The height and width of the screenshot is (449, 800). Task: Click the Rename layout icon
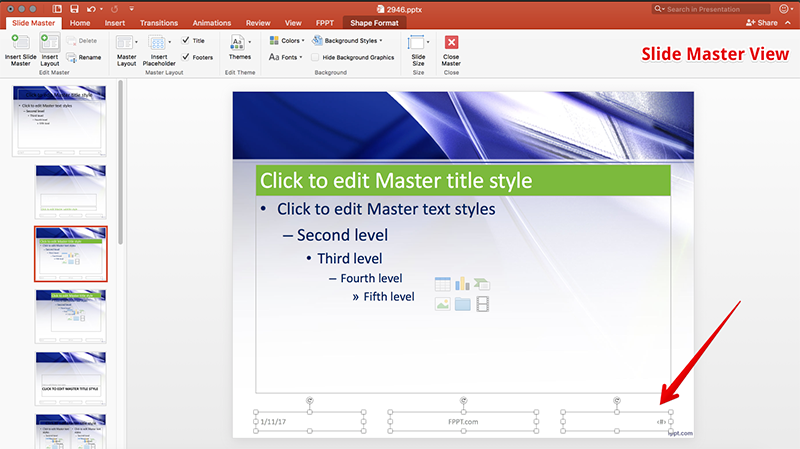(x=72, y=57)
